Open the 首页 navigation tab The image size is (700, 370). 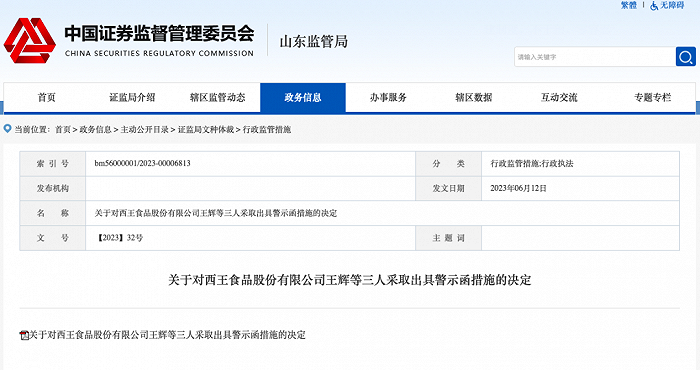click(46, 97)
